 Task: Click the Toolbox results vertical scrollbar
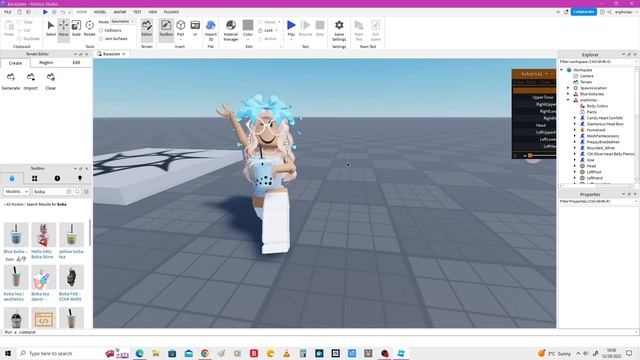pyautogui.click(x=90, y=233)
